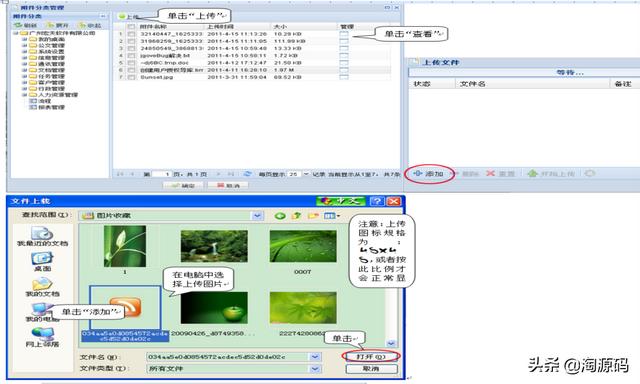Select the 文档管理 tree item
This screenshot has width=640, height=384.
(x=51, y=70)
